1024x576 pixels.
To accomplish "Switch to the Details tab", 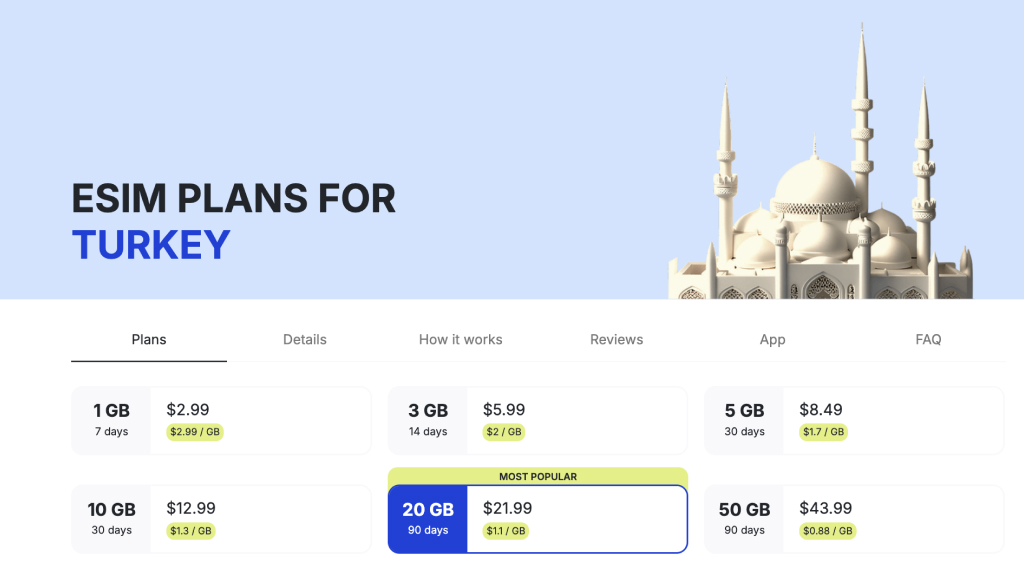I will point(304,339).
